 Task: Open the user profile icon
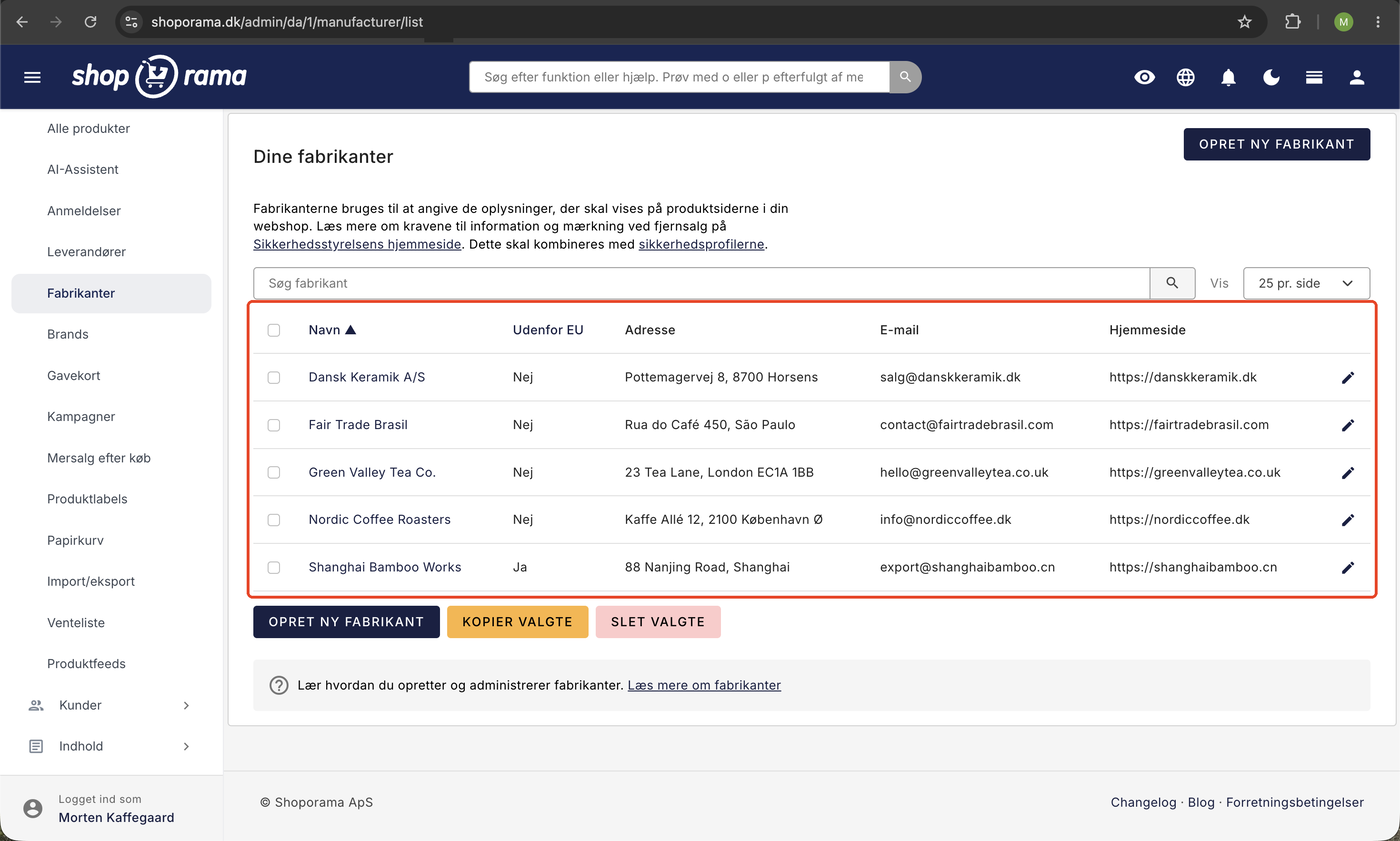point(1357,77)
